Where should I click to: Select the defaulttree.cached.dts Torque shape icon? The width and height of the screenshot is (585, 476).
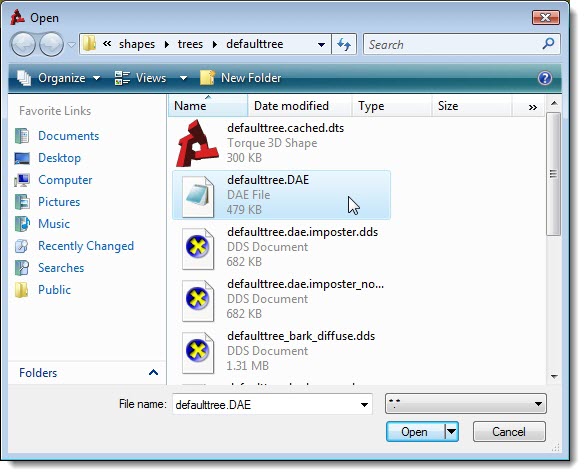point(197,143)
